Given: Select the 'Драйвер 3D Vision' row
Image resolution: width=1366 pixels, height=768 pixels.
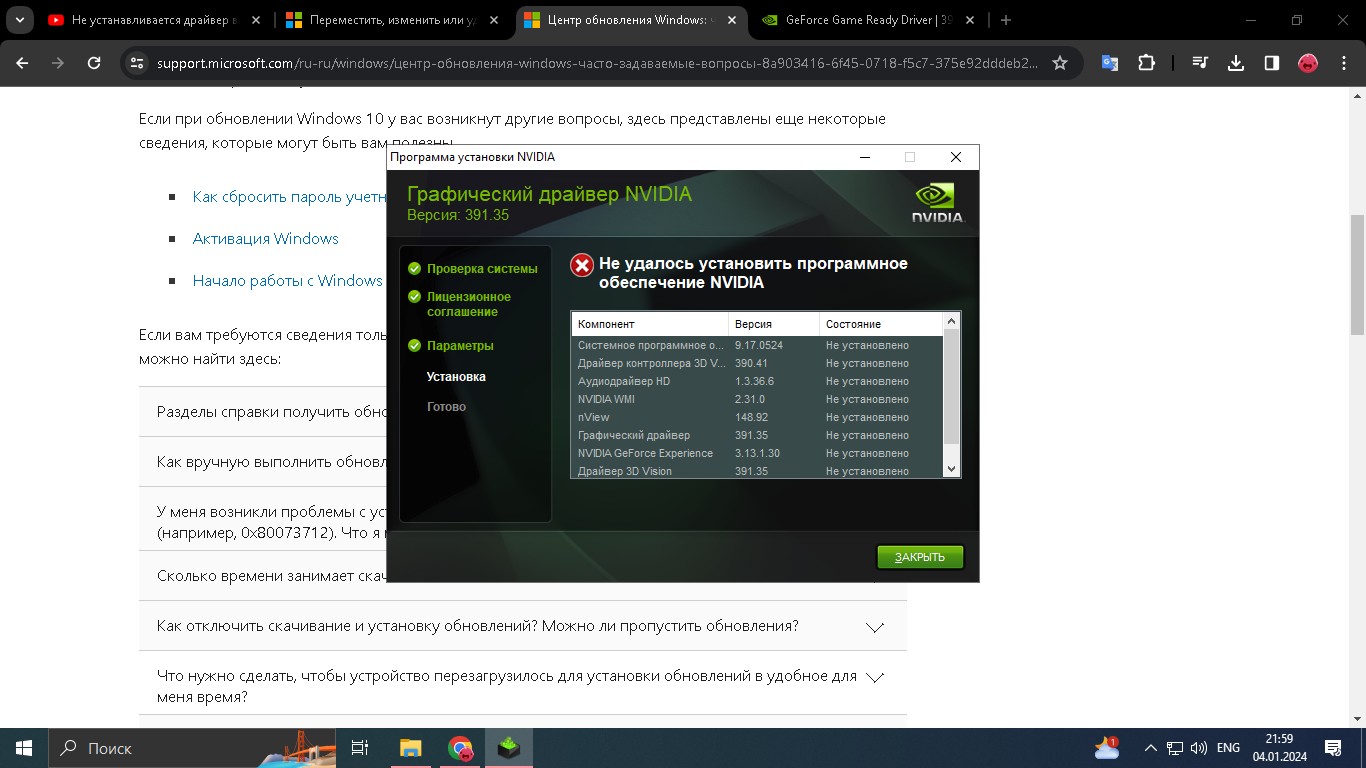Looking at the screenshot, I should (757, 470).
